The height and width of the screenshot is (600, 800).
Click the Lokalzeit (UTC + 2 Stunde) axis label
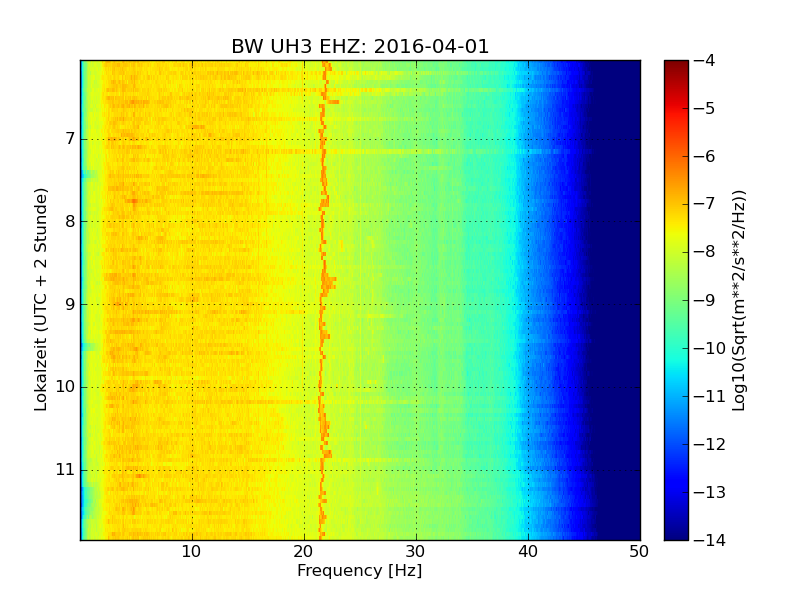pyautogui.click(x=40, y=300)
